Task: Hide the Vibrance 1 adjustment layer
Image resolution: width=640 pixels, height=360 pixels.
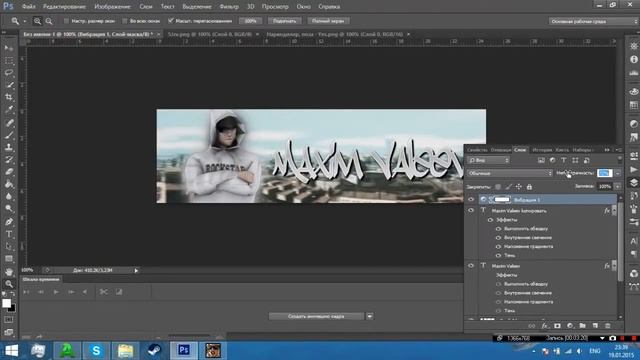Action: pyautogui.click(x=471, y=199)
